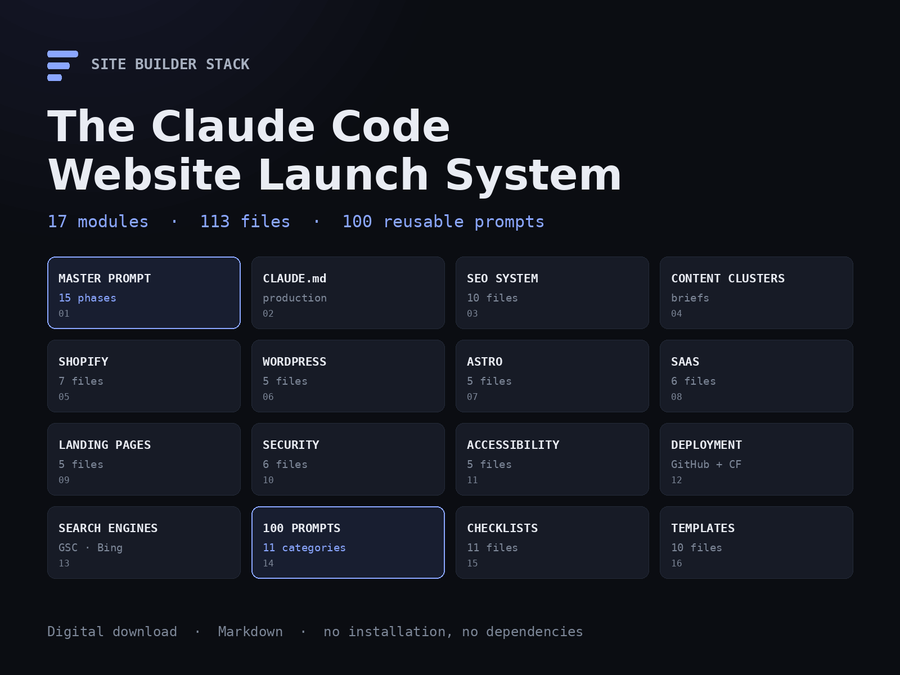900x675 pixels.
Task: Open the MASTER PROMPT module card
Action: (x=144, y=293)
